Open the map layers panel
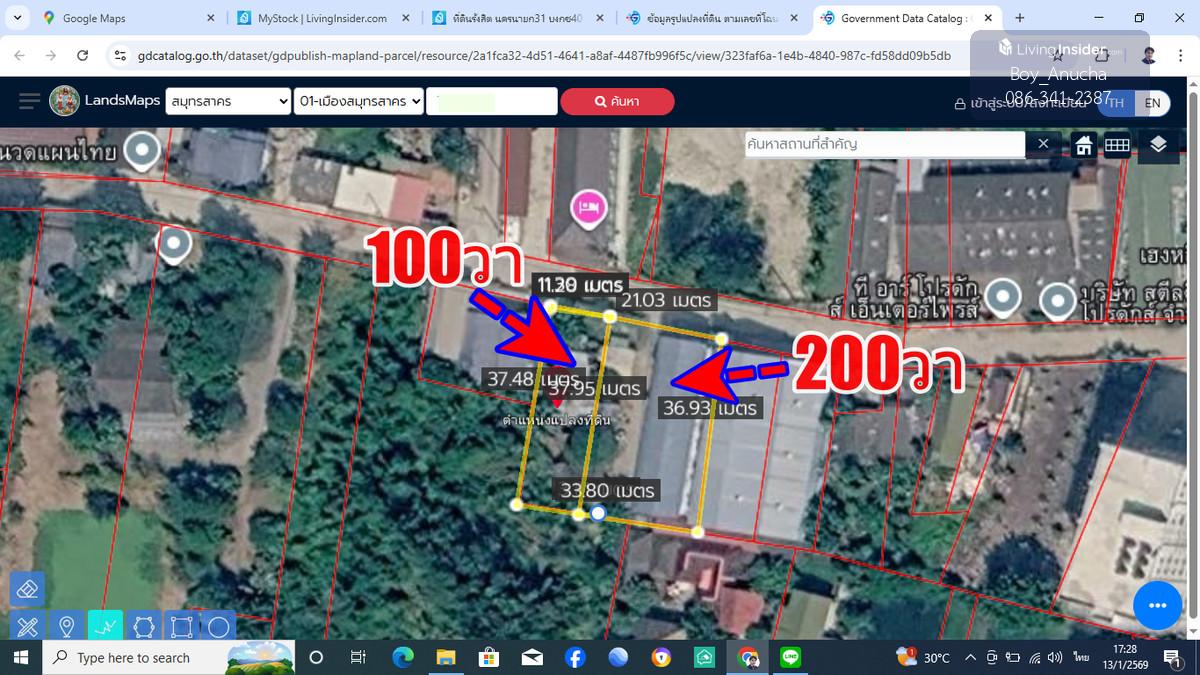This screenshot has width=1200, height=675. (x=1157, y=145)
